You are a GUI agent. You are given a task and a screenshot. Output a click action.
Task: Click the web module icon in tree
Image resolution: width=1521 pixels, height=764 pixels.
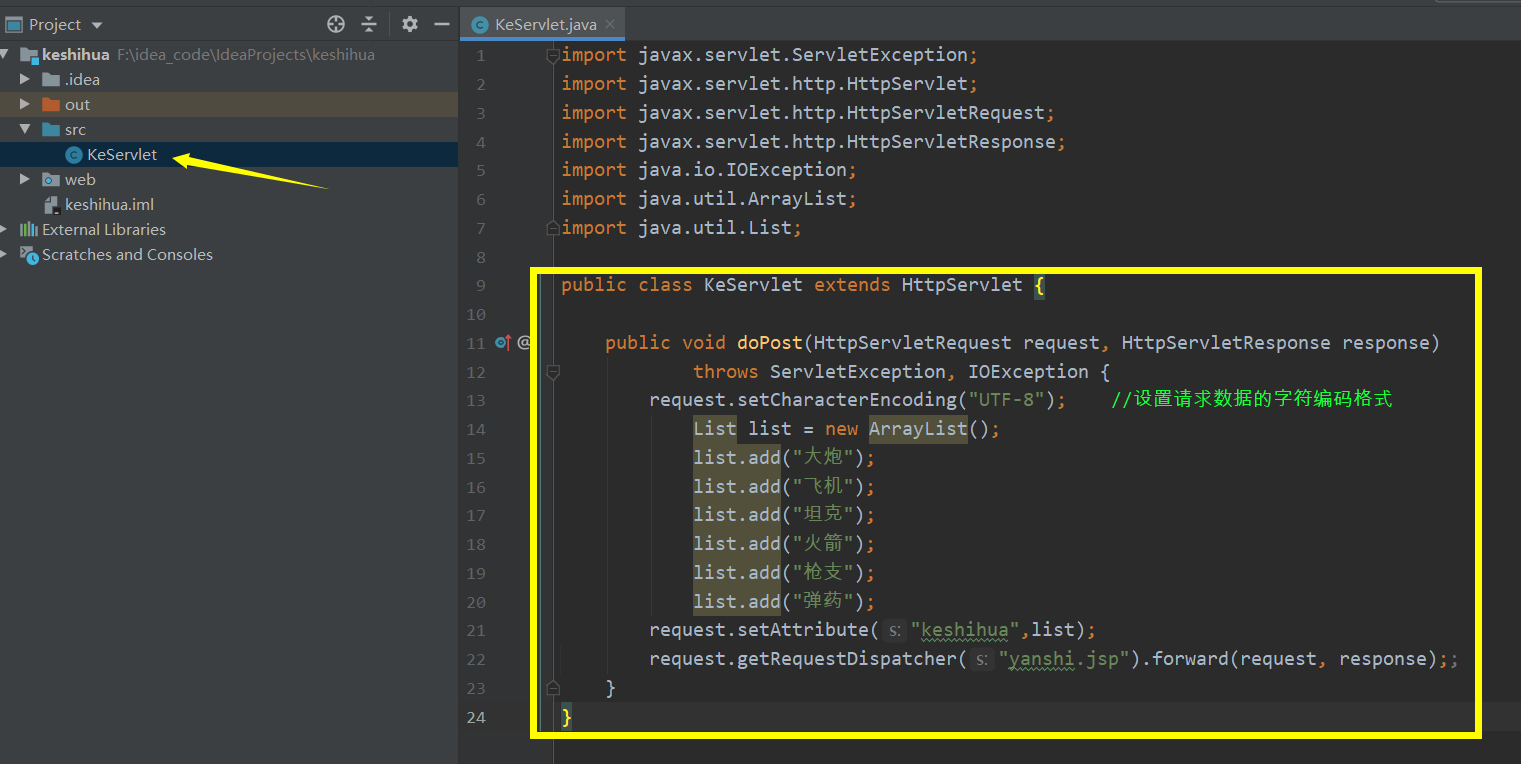pos(51,179)
